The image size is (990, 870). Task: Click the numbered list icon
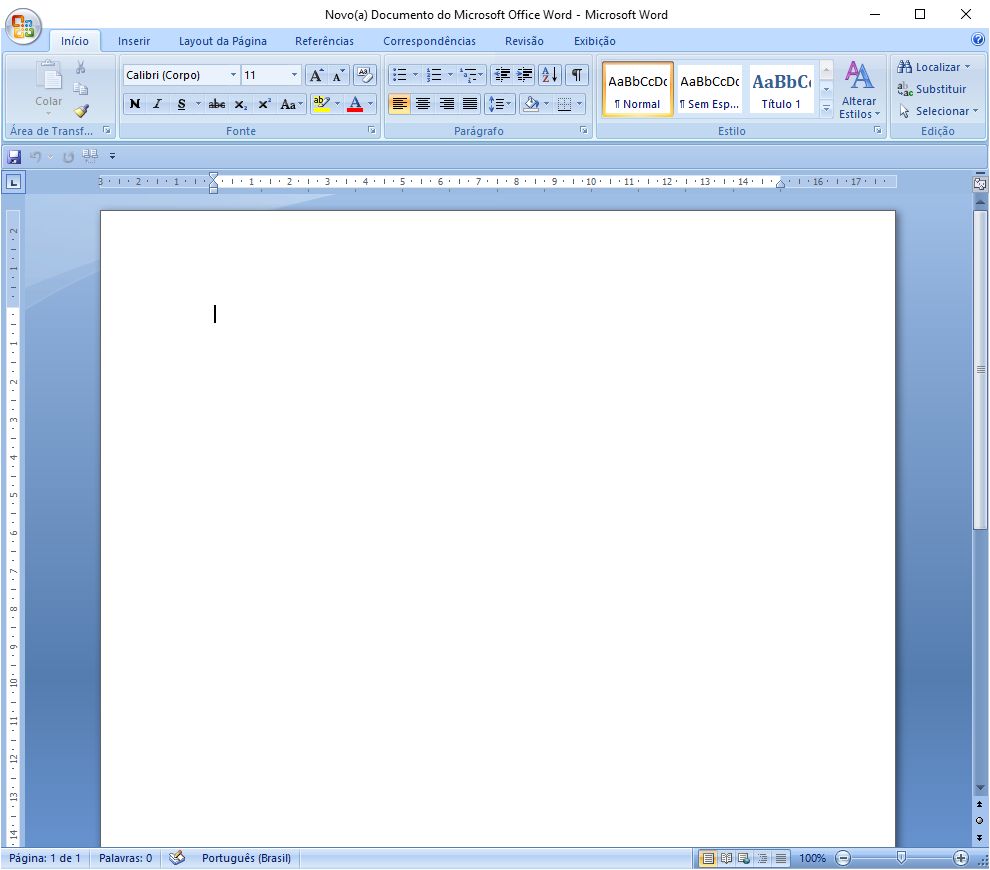pos(434,75)
